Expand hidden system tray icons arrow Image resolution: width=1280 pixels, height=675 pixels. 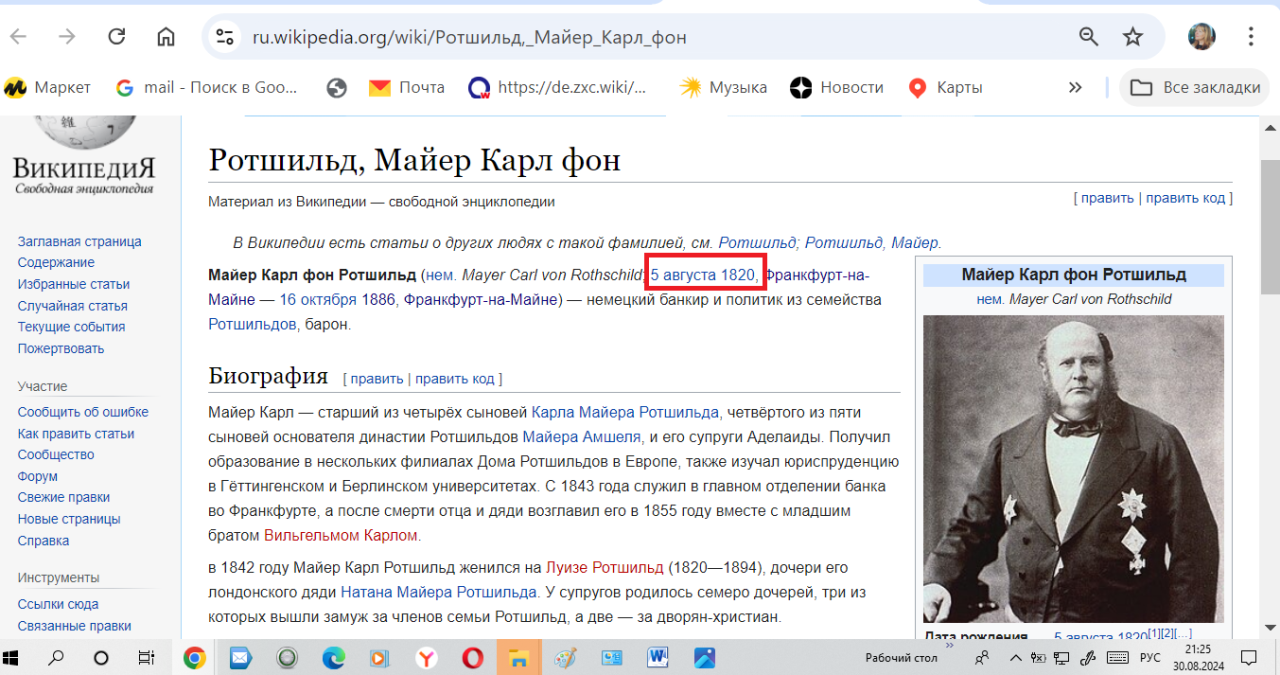[1016, 658]
